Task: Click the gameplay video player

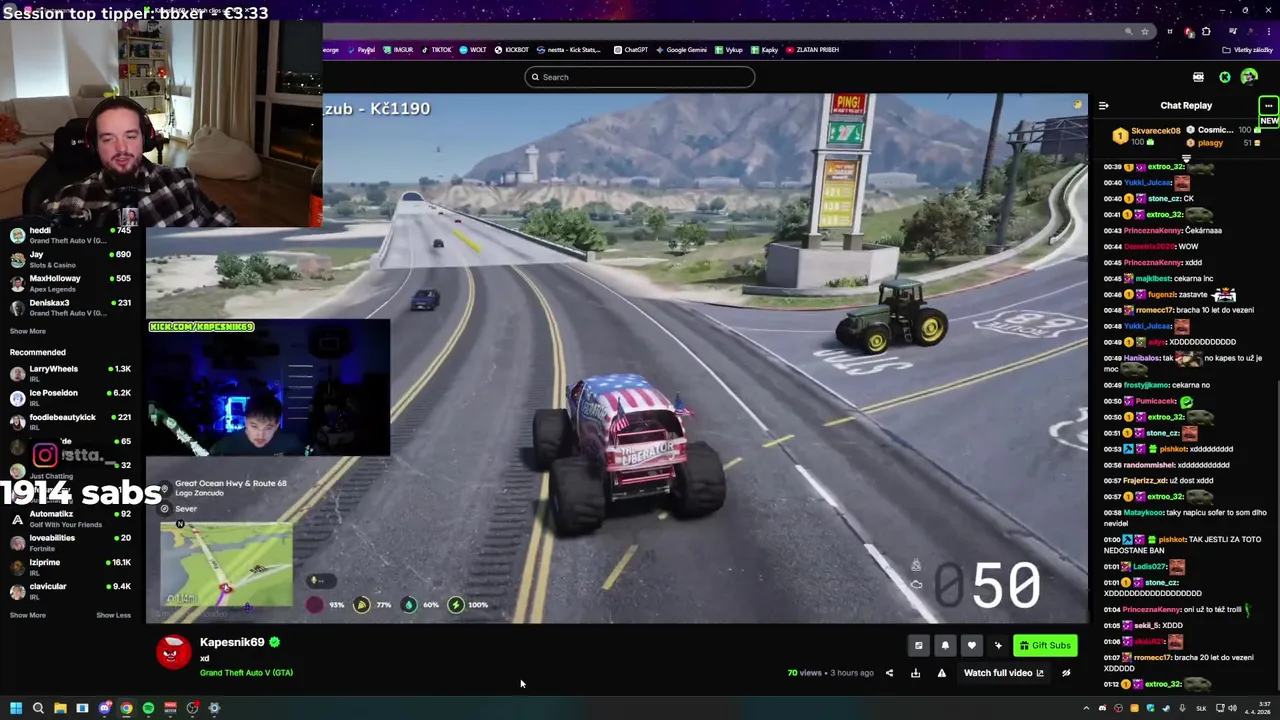Action: 617,358
